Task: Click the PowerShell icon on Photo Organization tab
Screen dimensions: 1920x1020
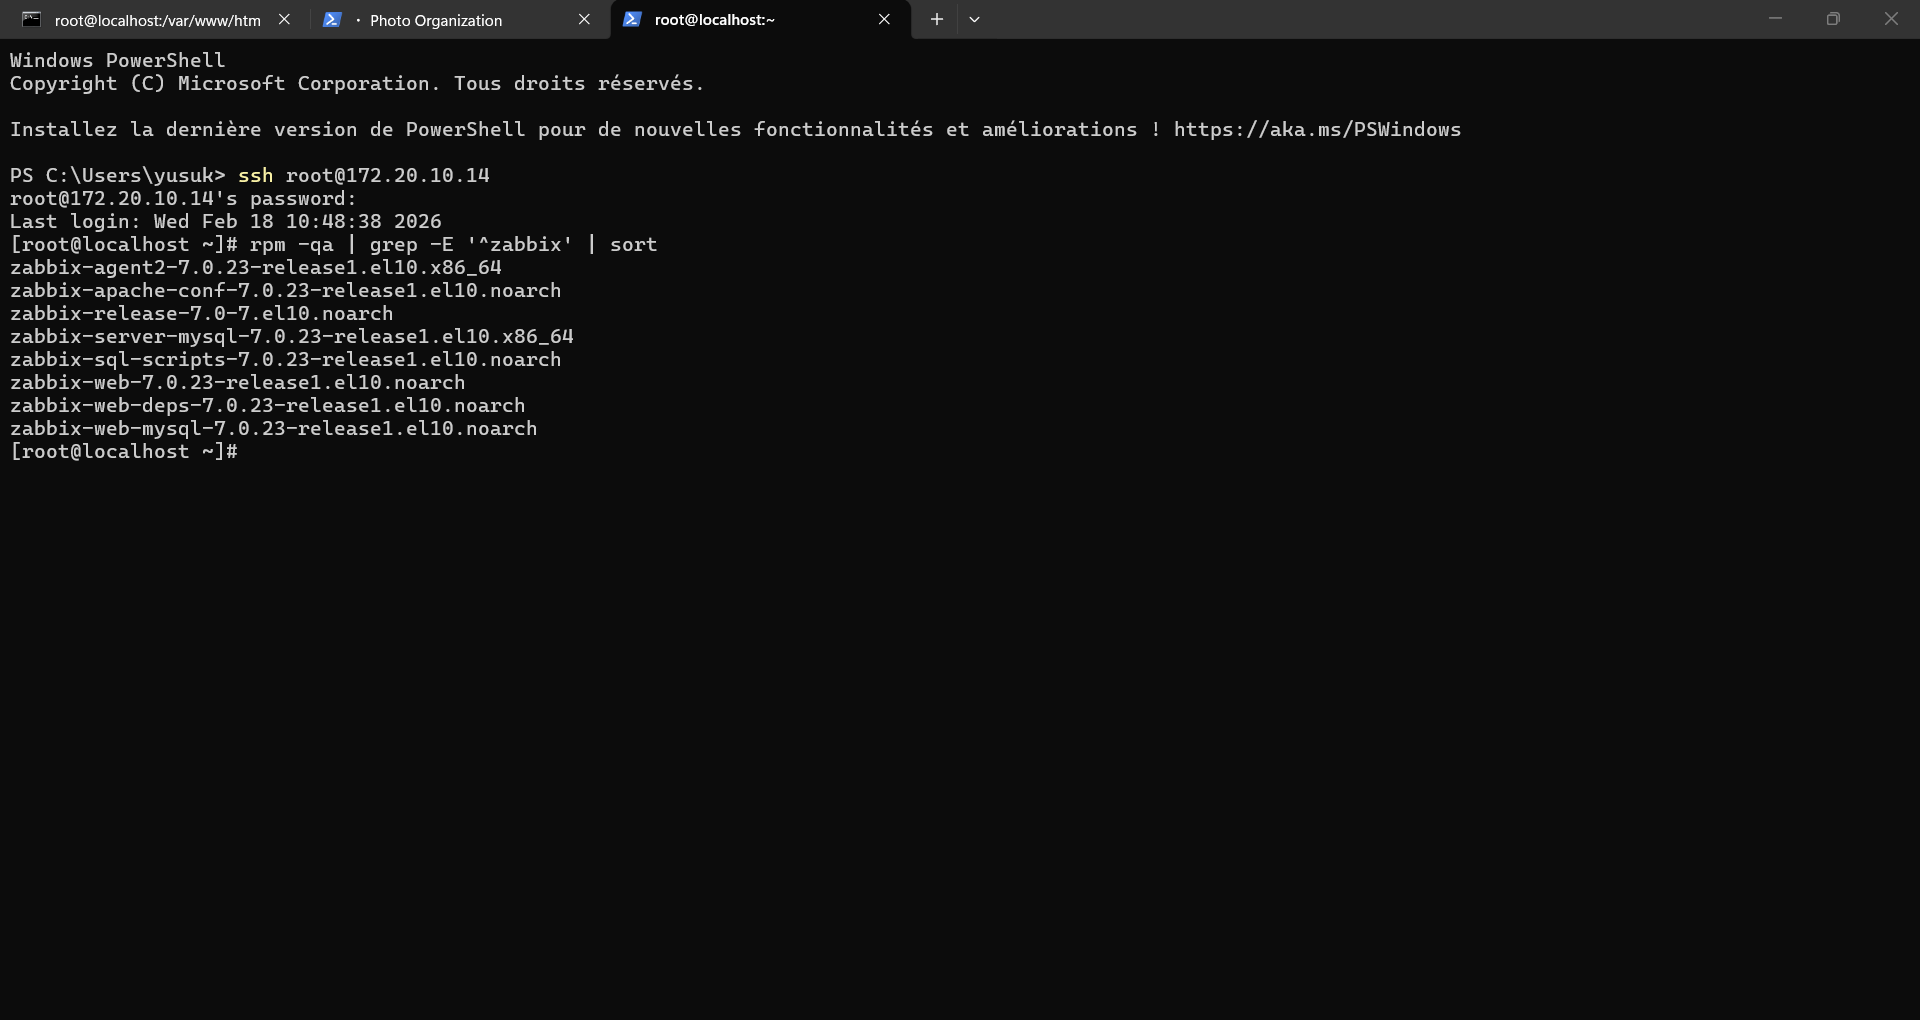Action: (333, 19)
